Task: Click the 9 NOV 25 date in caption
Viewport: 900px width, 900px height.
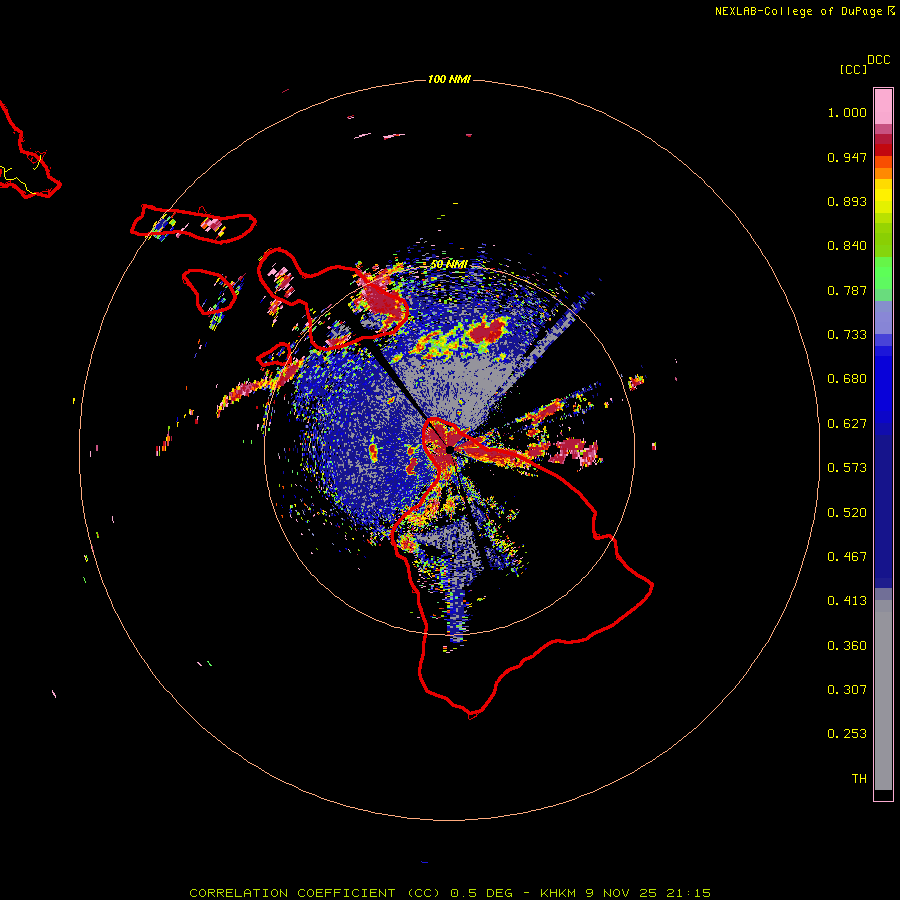Action: (x=620, y=893)
